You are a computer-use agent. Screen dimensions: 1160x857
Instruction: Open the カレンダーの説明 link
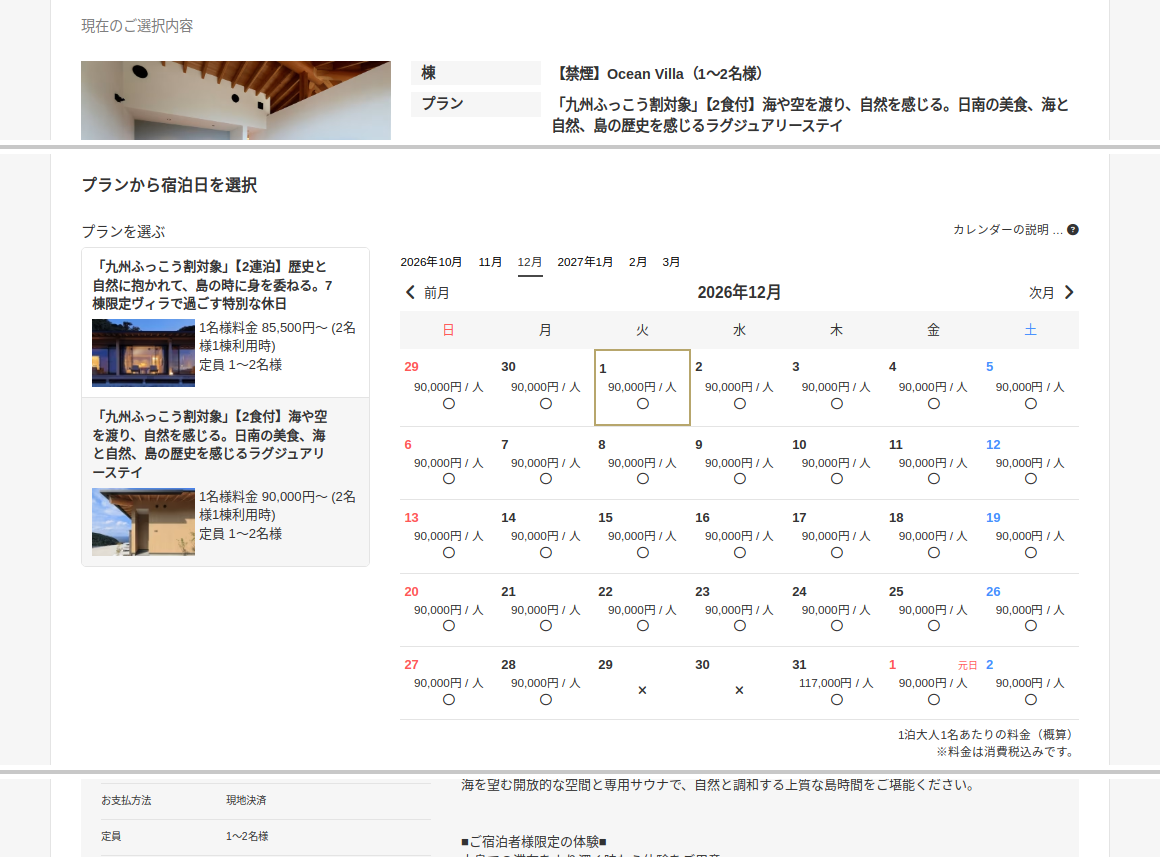pyautogui.click(x=1008, y=230)
